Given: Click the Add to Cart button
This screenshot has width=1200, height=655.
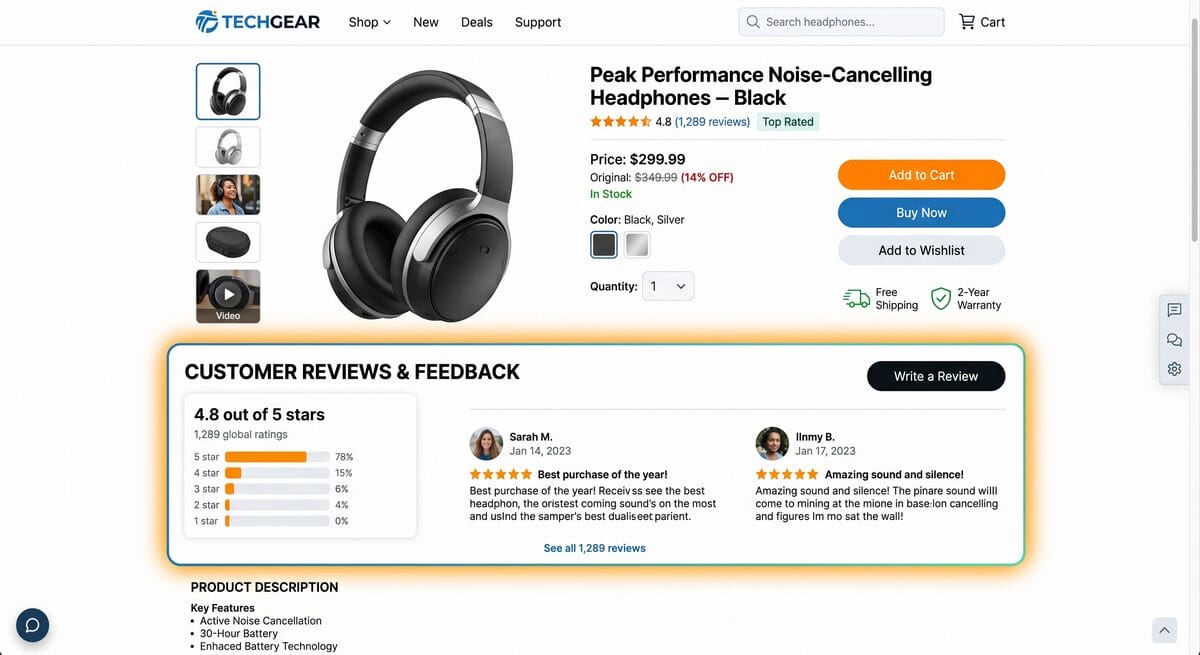Looking at the screenshot, I should coord(921,175).
